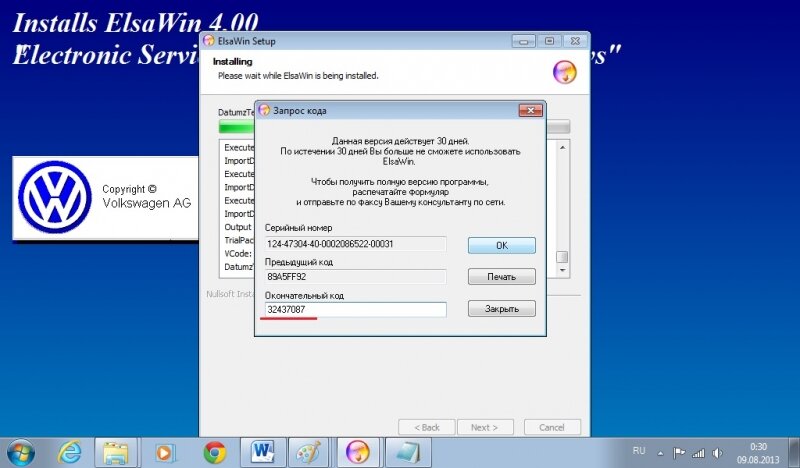Click the Volkswagen logo image

(55, 197)
